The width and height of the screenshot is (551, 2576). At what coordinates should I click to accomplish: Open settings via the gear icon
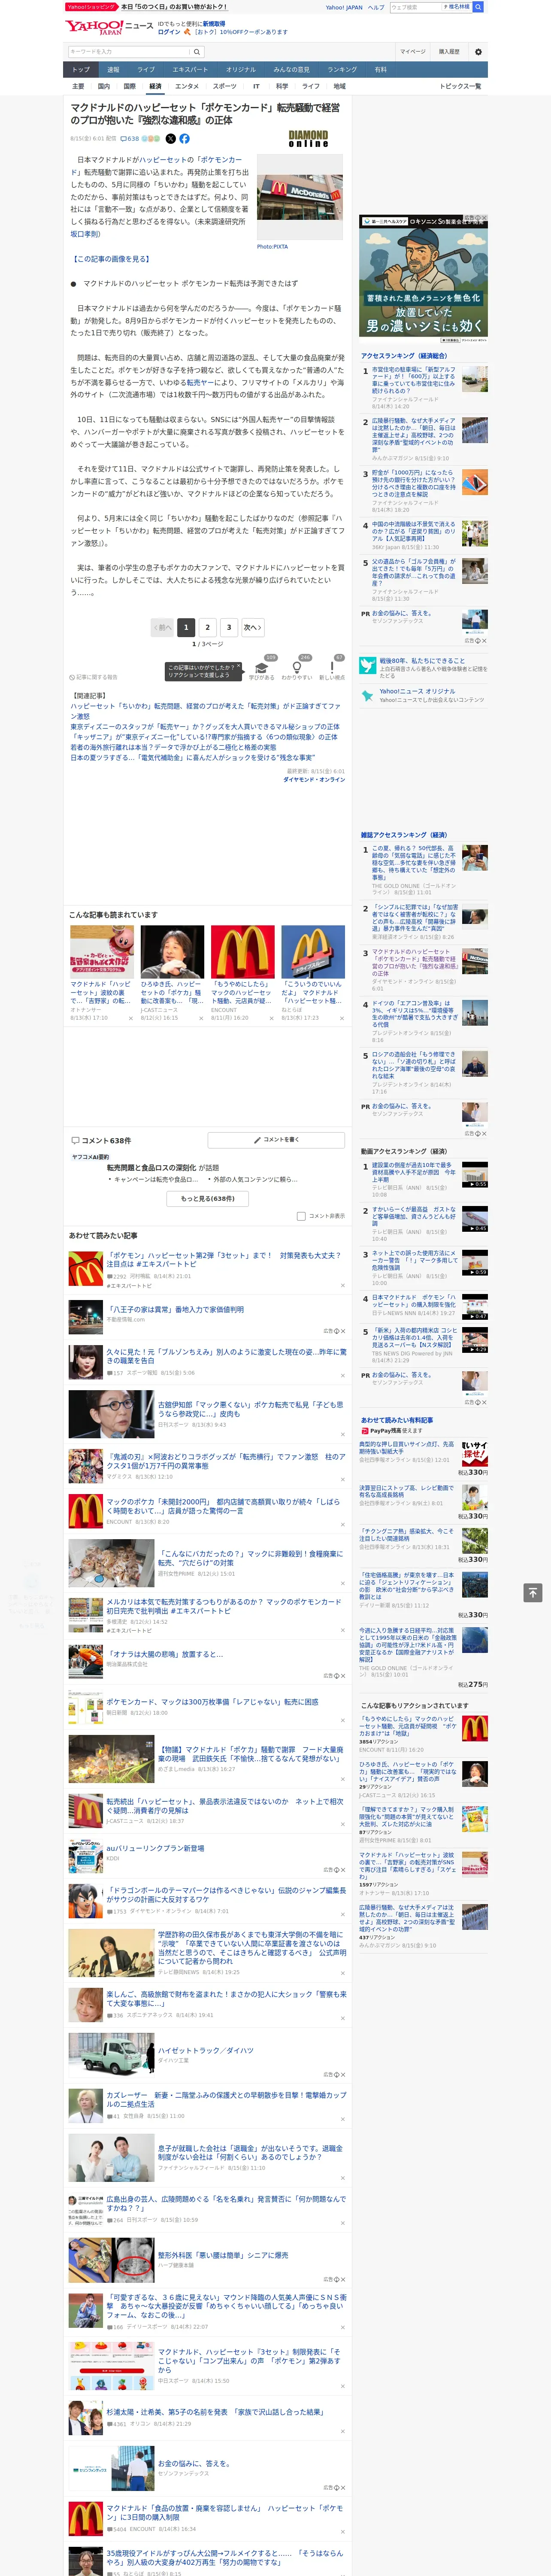(x=478, y=51)
